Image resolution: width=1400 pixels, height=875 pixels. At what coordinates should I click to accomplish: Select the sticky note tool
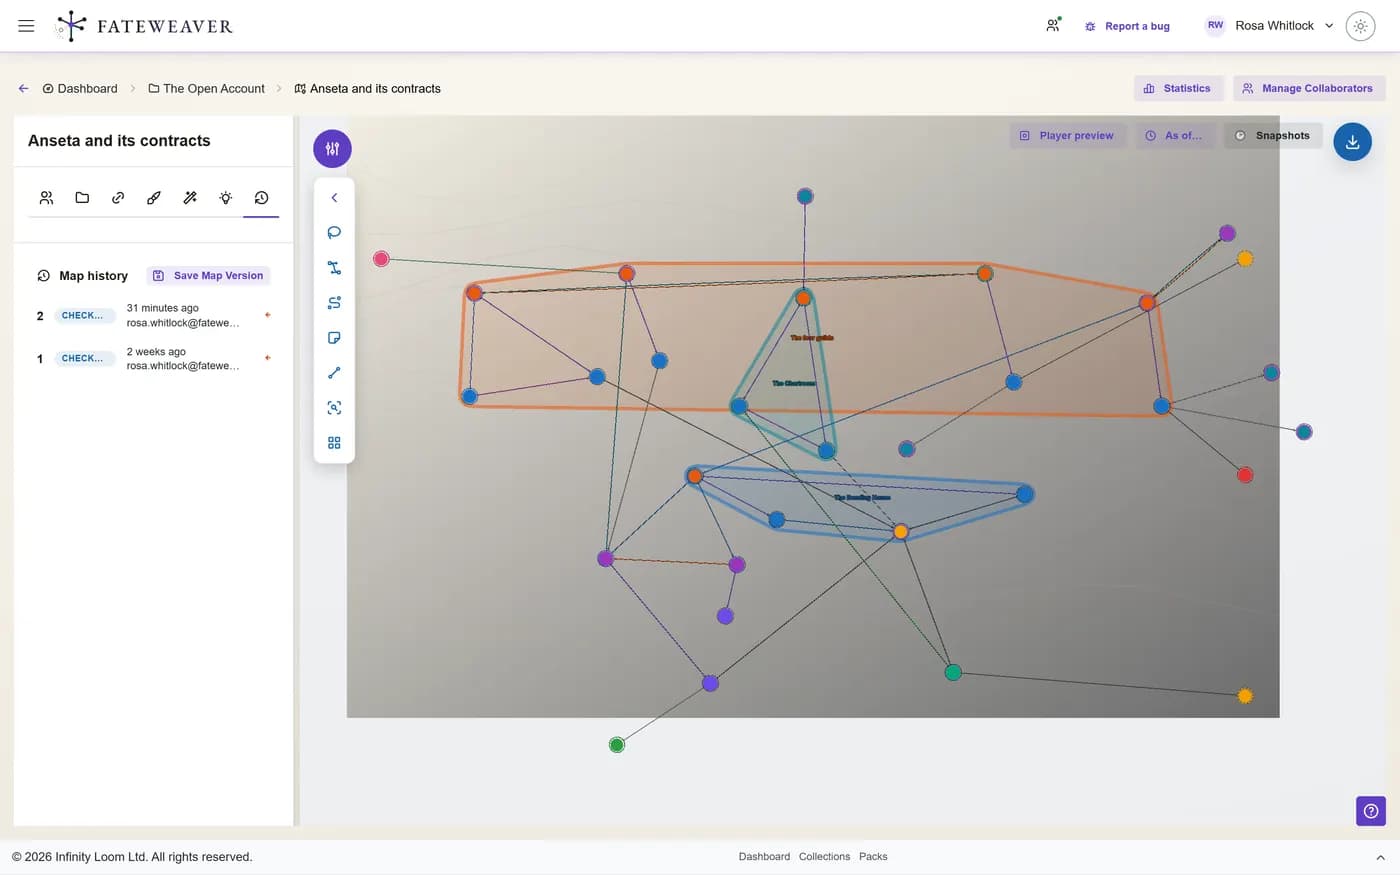334,338
